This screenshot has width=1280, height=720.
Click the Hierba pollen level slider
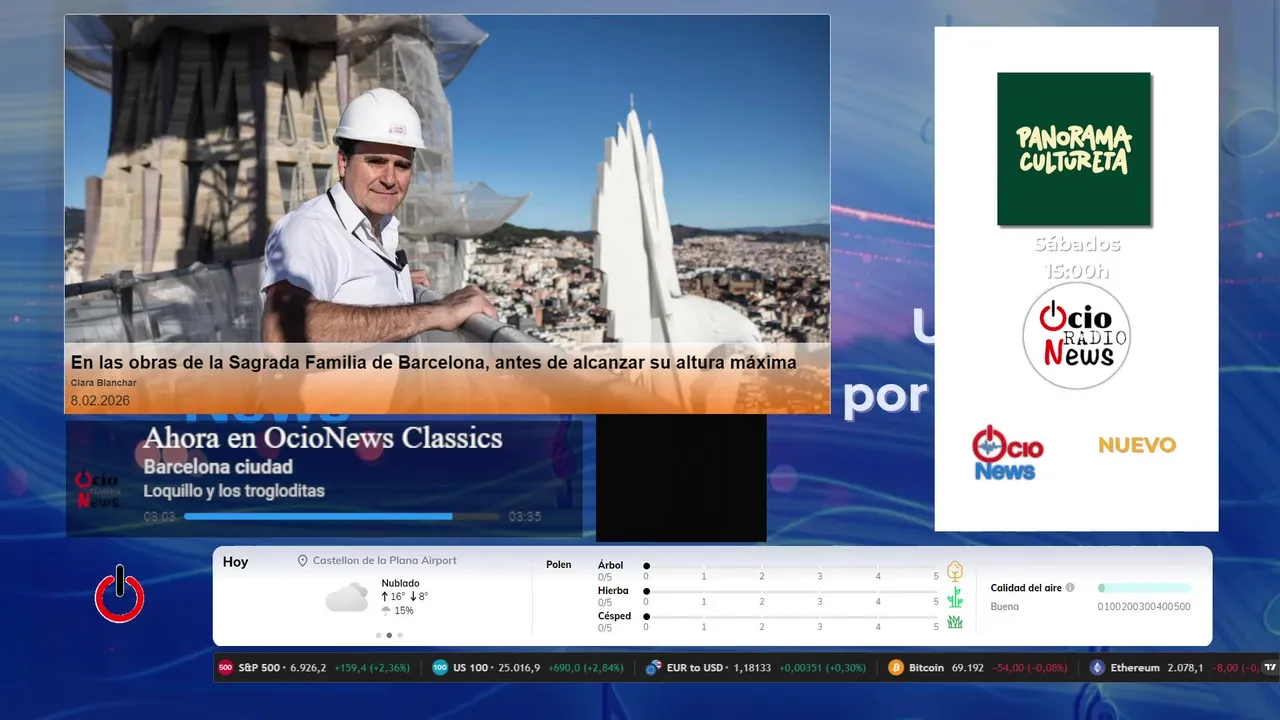(x=791, y=592)
